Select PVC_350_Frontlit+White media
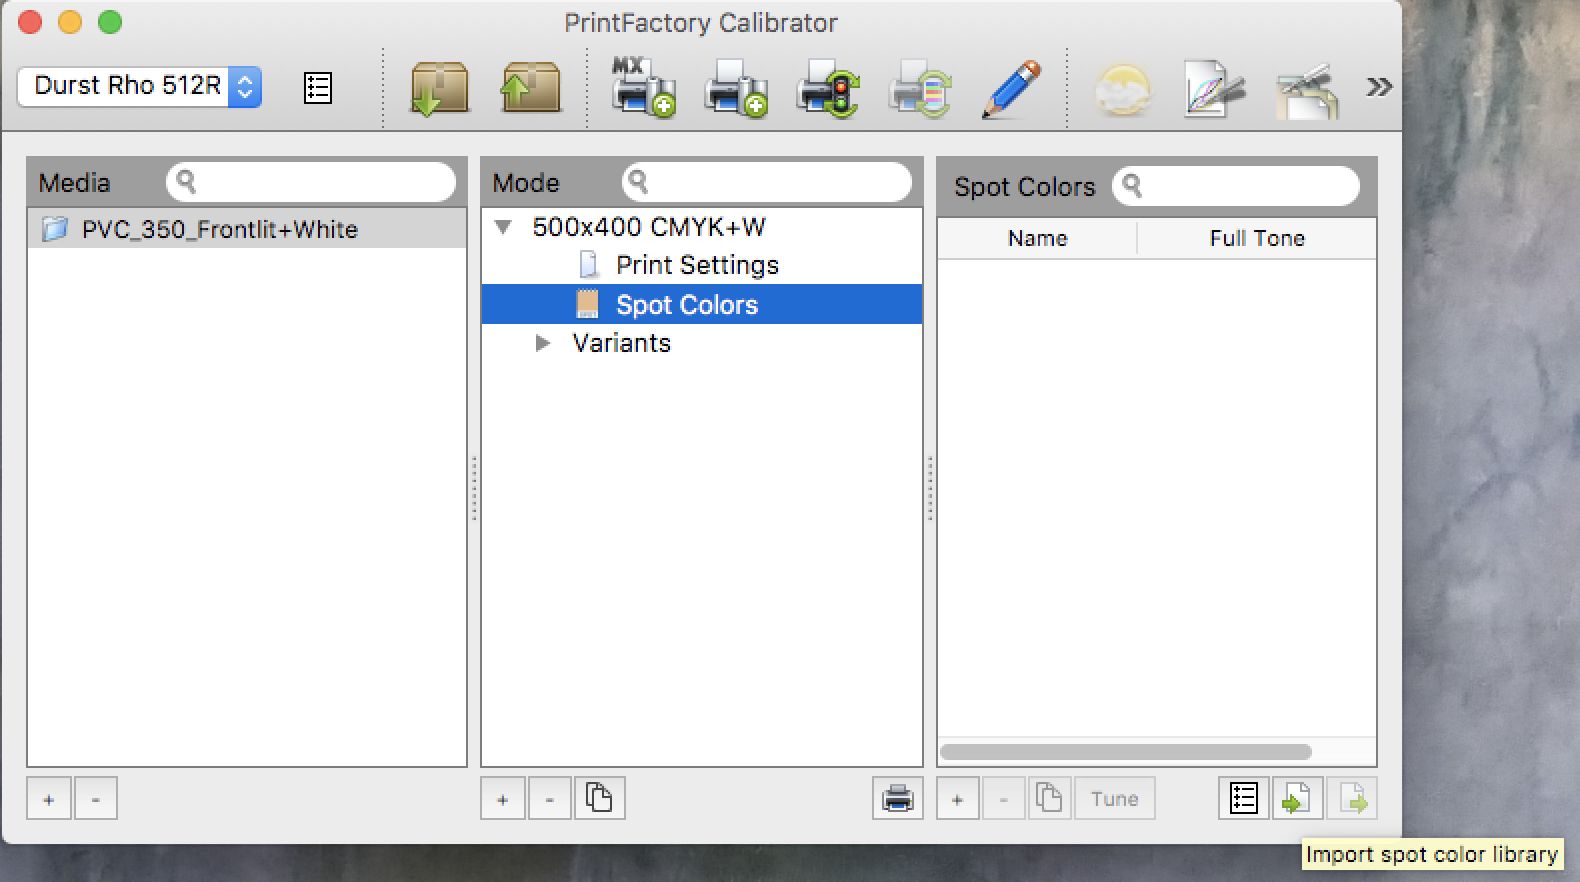Screen dimensions: 1580x882 tap(246, 229)
